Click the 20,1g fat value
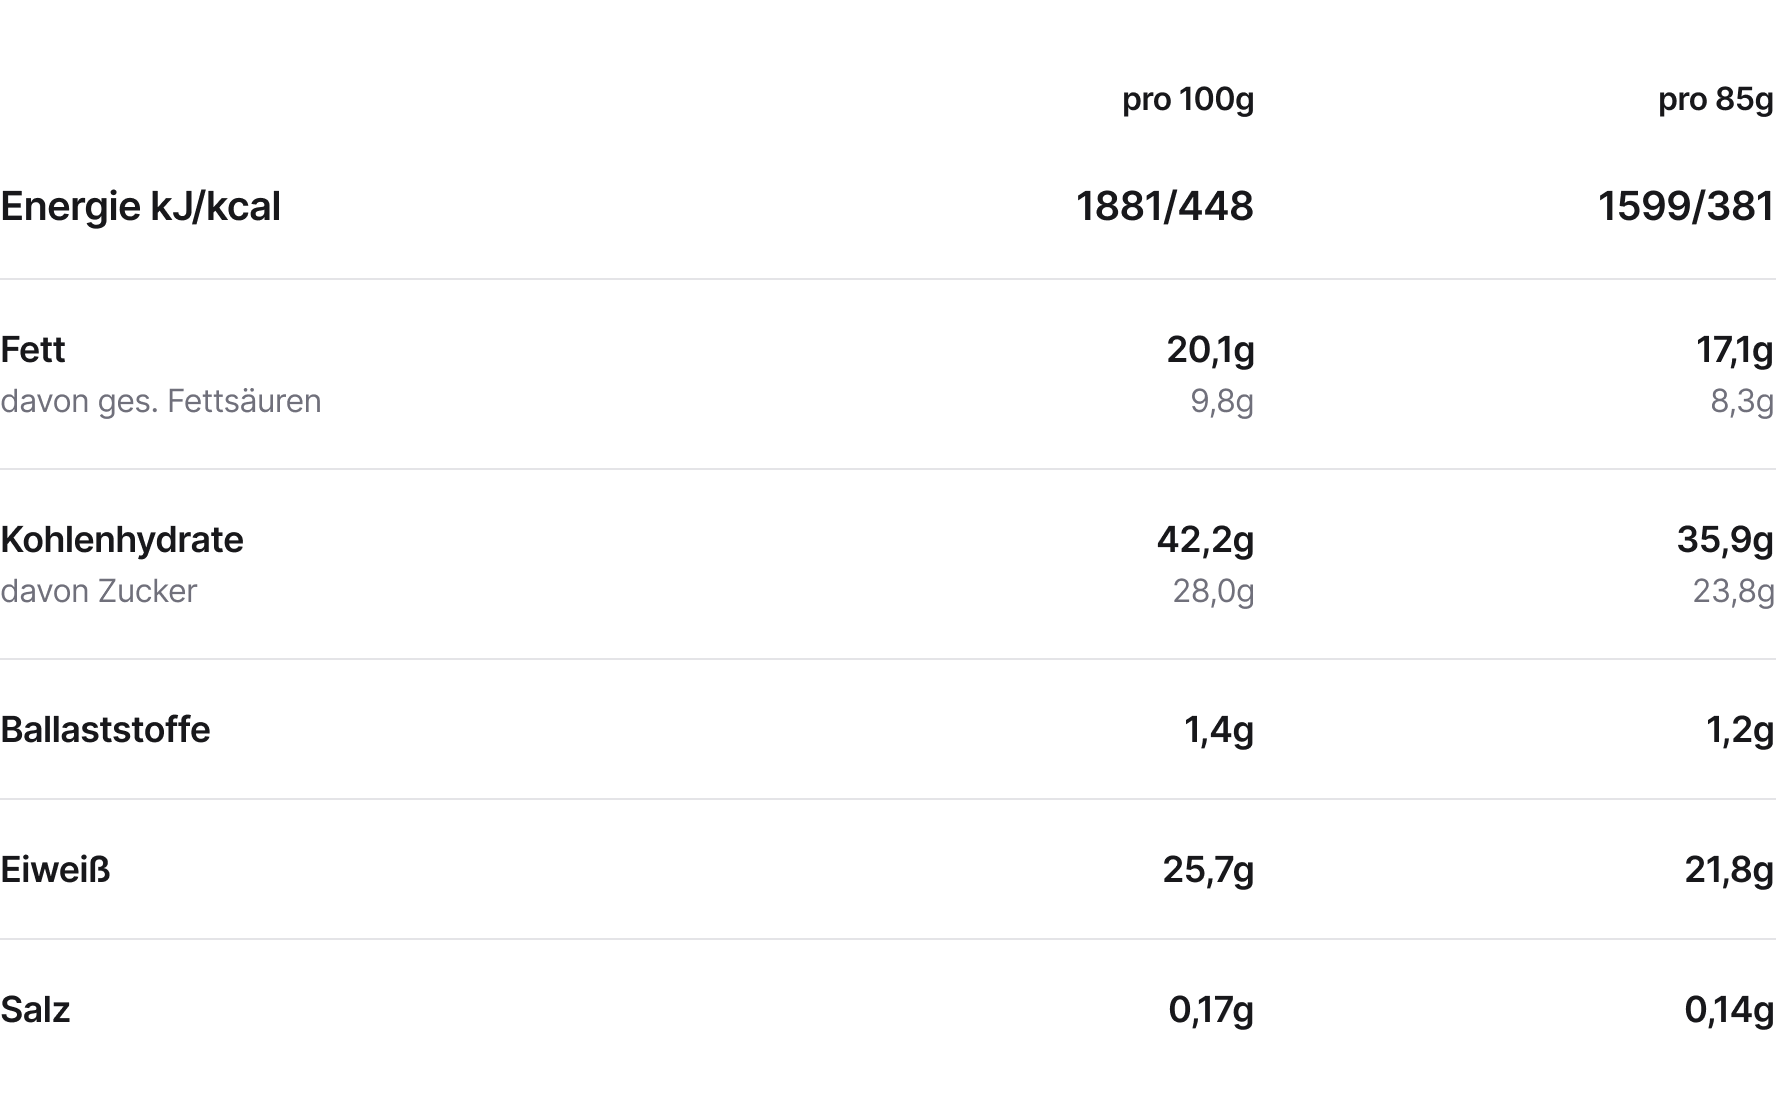Screen dimensions: 1776x1110 (1210, 350)
